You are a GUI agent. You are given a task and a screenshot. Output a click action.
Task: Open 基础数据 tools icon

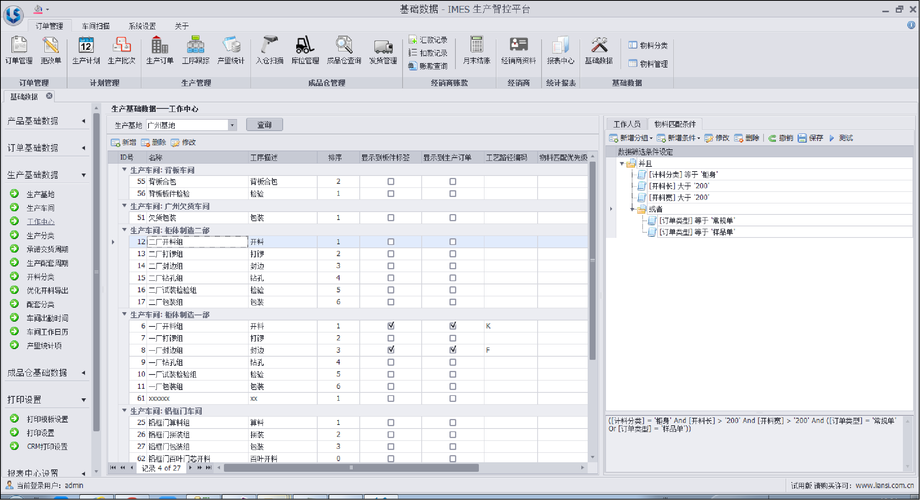[599, 50]
